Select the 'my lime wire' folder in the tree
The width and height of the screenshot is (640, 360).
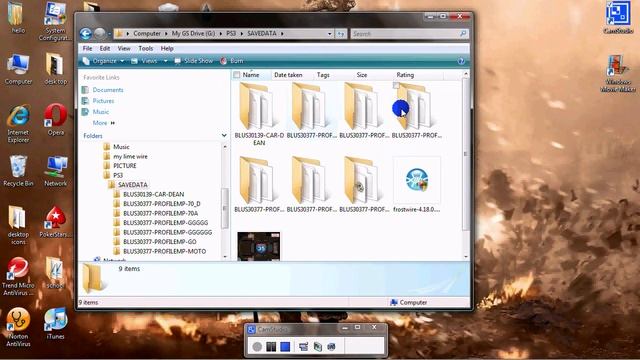[130, 156]
